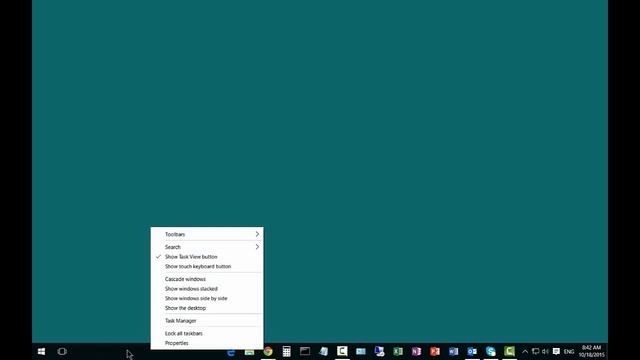This screenshot has width=640, height=360.
Task: Open the network status tray icon
Action: [x=536, y=351]
